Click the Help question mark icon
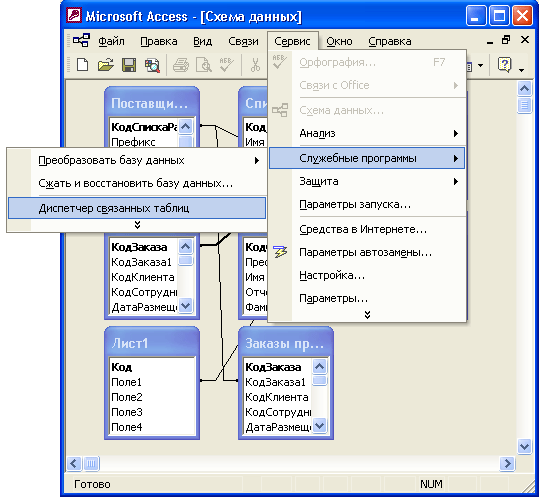This screenshot has width=539, height=497. pos(504,65)
